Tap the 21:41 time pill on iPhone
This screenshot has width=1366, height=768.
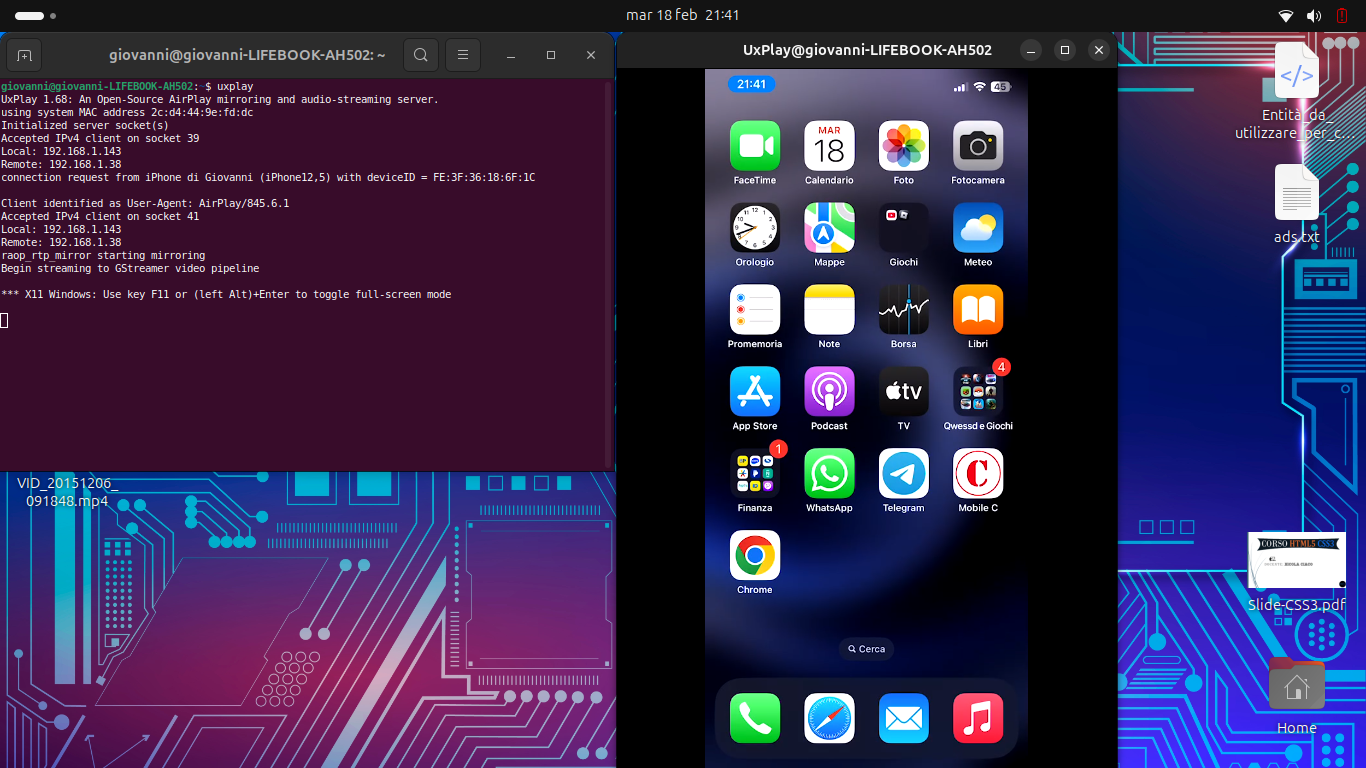click(x=751, y=85)
